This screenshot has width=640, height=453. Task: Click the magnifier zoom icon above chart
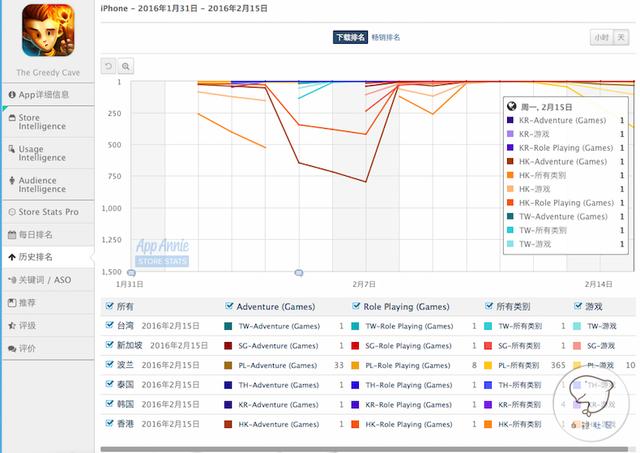click(126, 66)
